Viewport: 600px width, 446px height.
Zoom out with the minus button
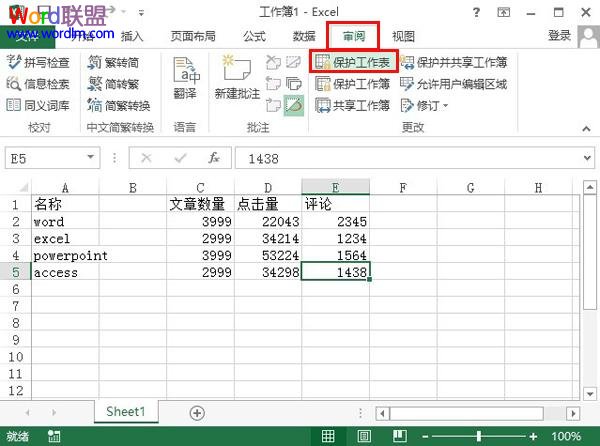pyautogui.click(x=425, y=436)
